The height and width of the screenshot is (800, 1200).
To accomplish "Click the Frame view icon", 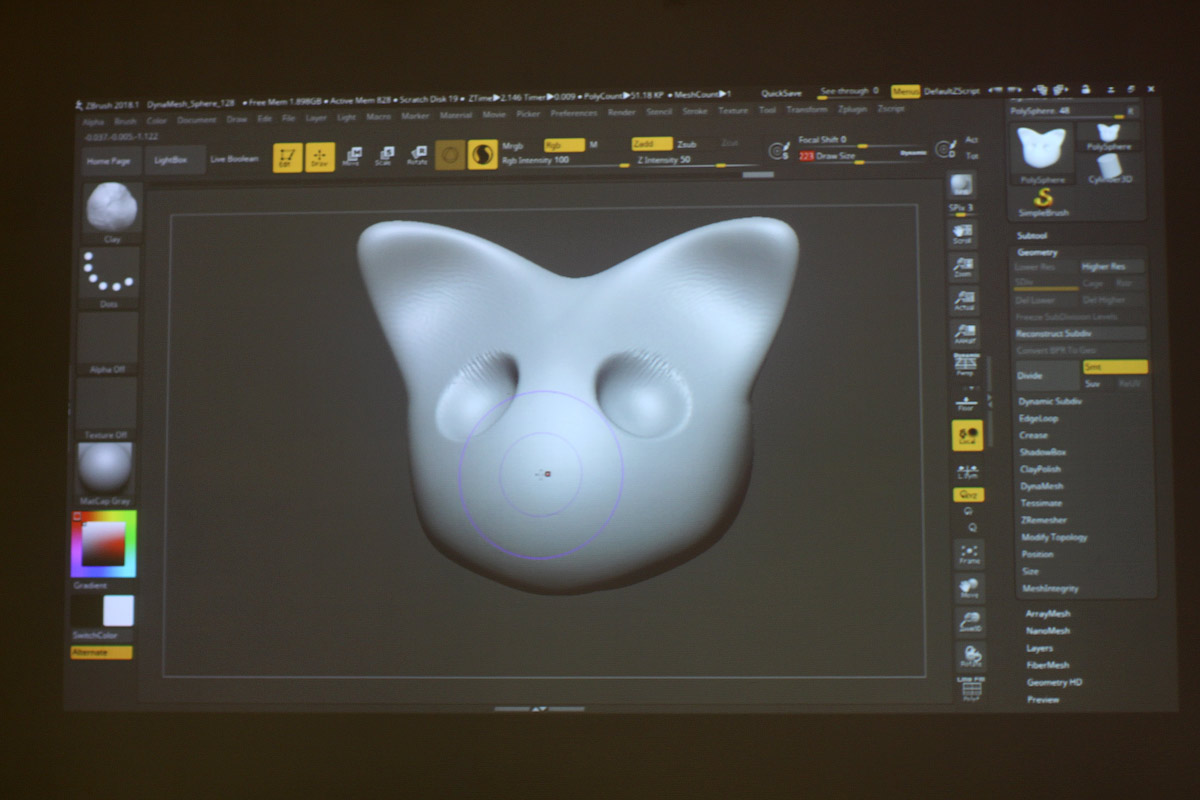I will coord(969,554).
